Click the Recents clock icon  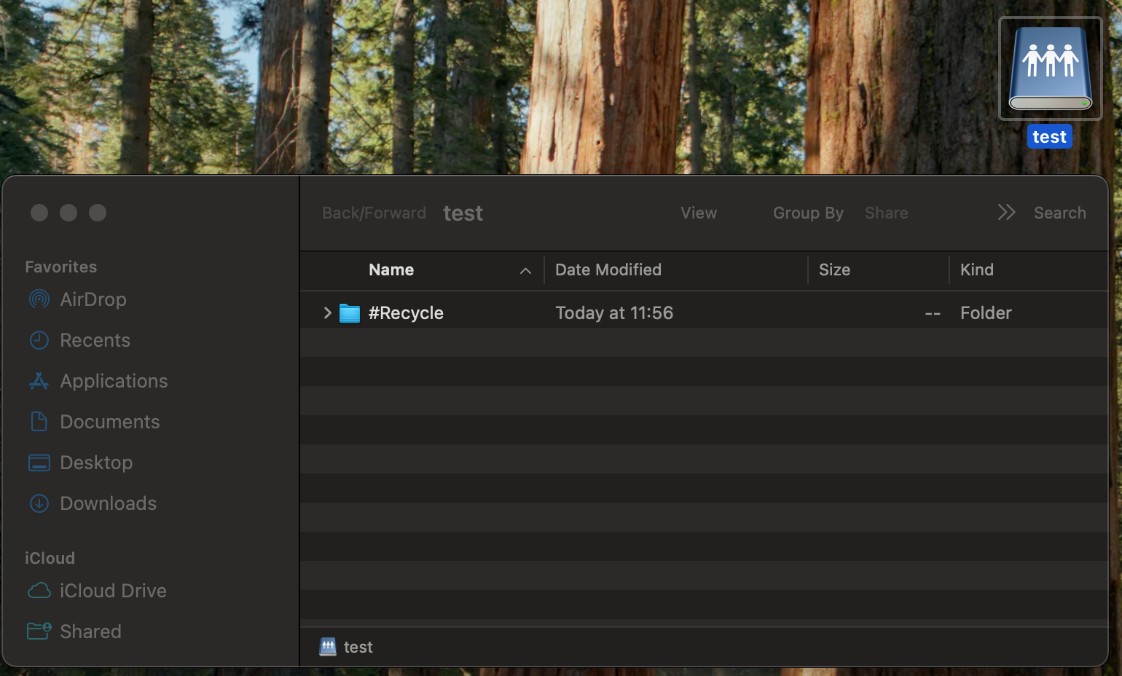39,340
